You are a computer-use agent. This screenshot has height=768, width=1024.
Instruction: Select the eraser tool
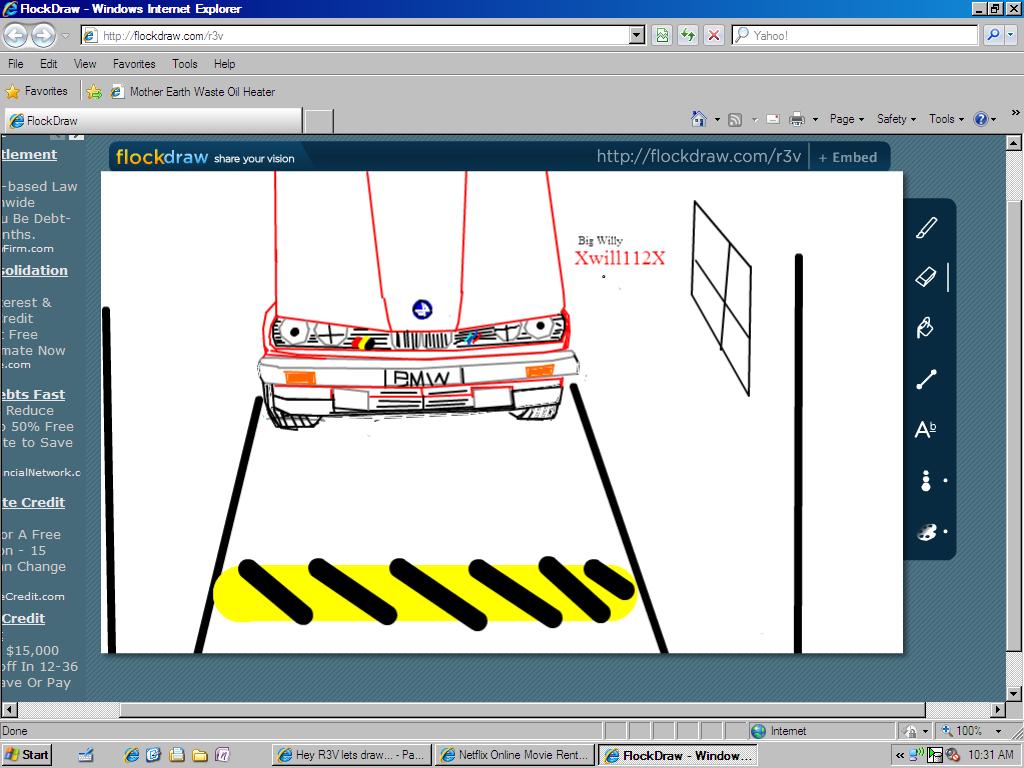926,277
